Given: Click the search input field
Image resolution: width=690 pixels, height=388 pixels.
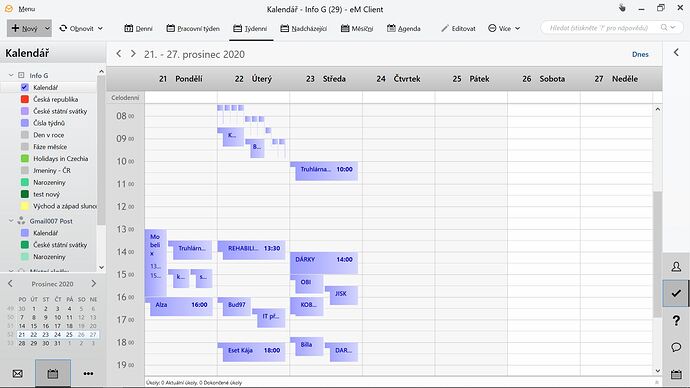Looking at the screenshot, I should tap(603, 28).
